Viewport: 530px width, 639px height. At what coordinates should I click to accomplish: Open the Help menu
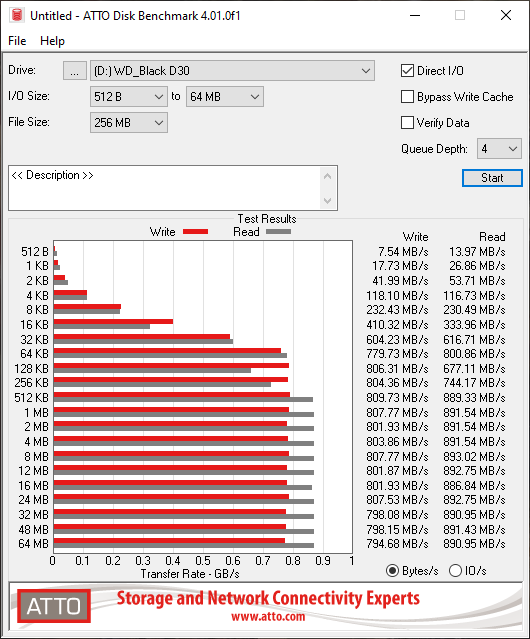[52, 41]
